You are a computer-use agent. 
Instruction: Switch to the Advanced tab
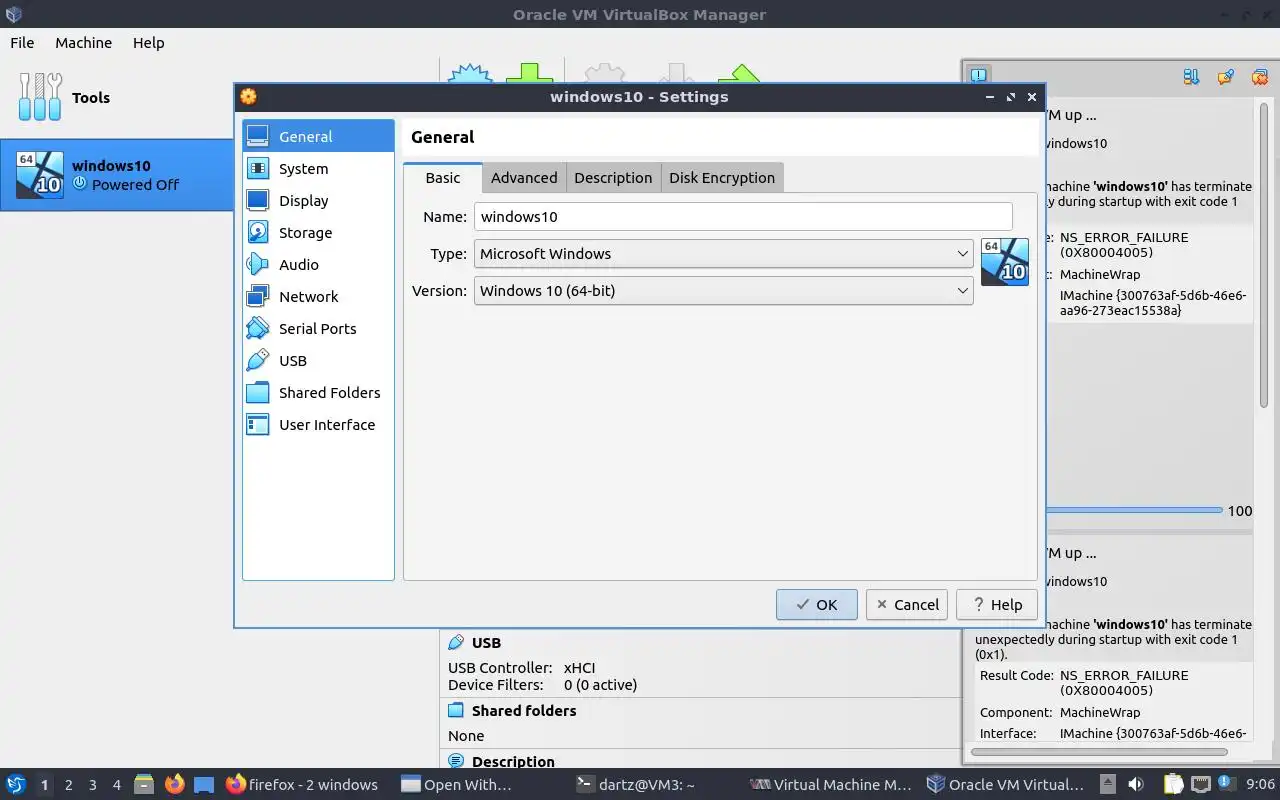point(524,178)
